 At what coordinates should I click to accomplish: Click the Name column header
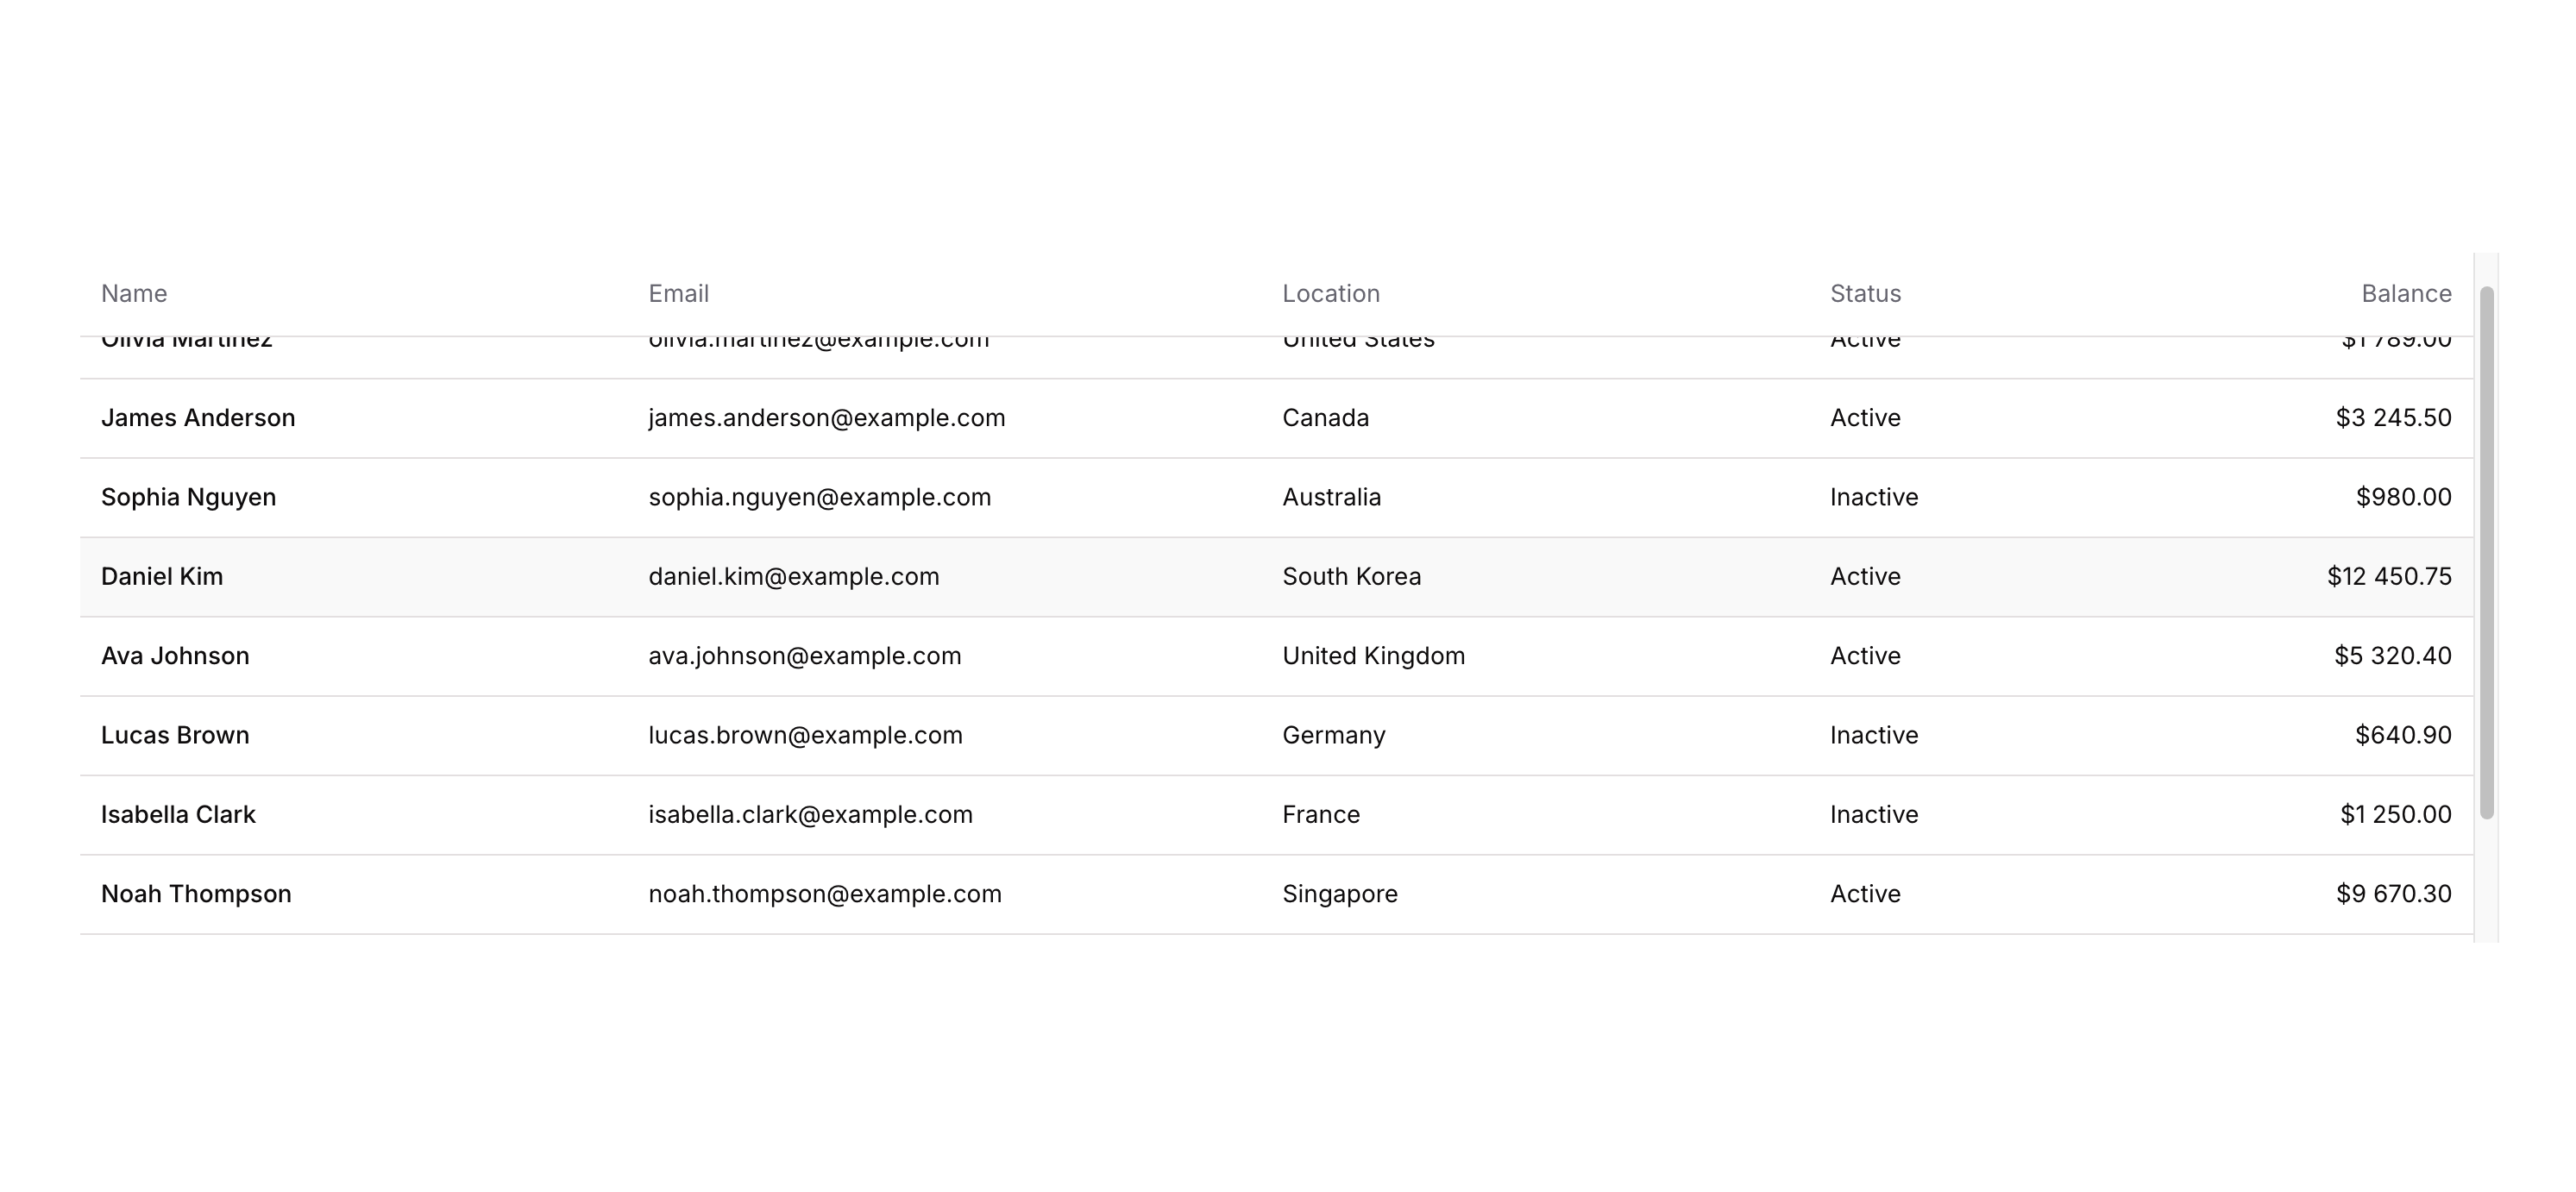tap(134, 294)
